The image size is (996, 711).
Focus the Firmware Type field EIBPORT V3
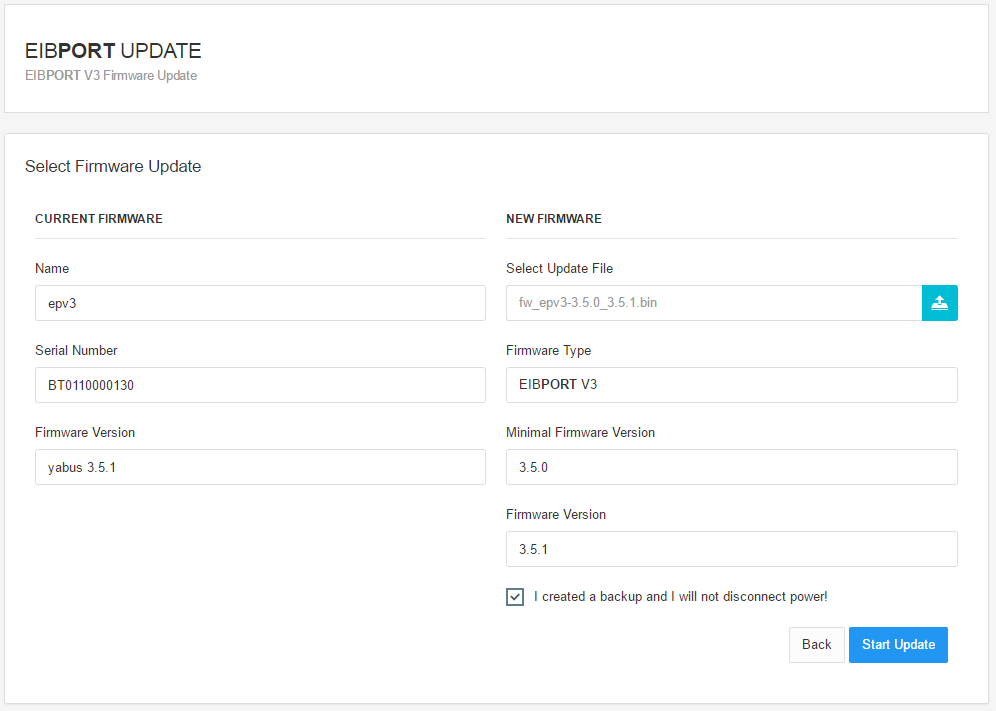tap(731, 385)
